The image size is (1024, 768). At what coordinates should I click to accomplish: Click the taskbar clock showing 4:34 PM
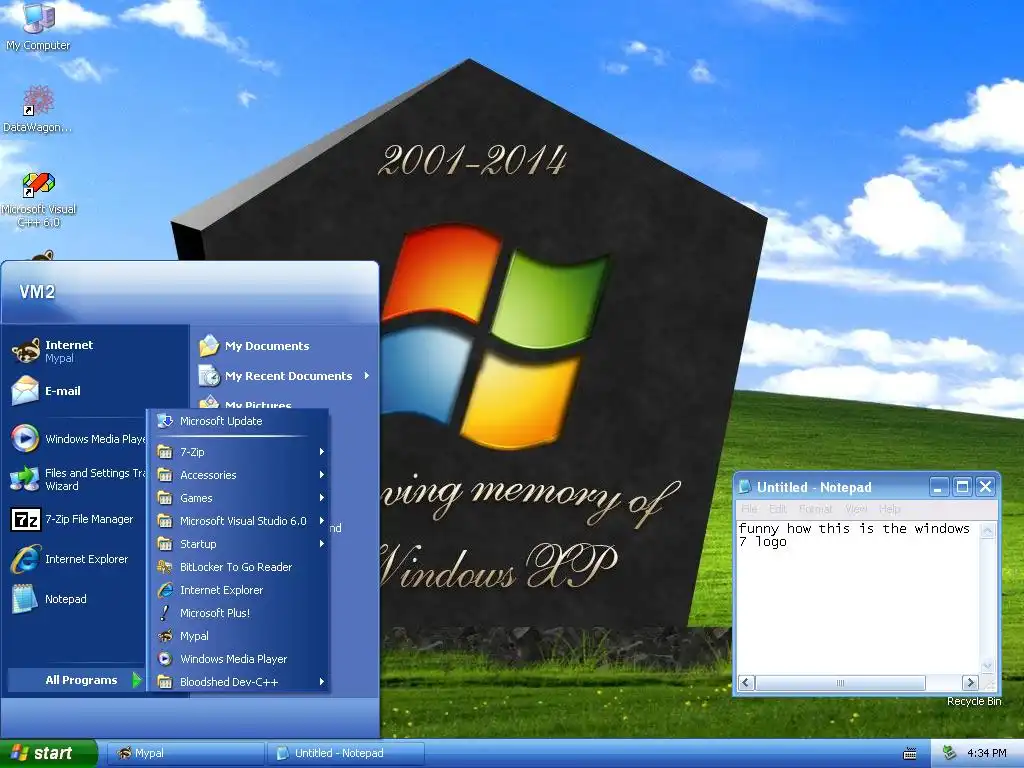tap(986, 753)
